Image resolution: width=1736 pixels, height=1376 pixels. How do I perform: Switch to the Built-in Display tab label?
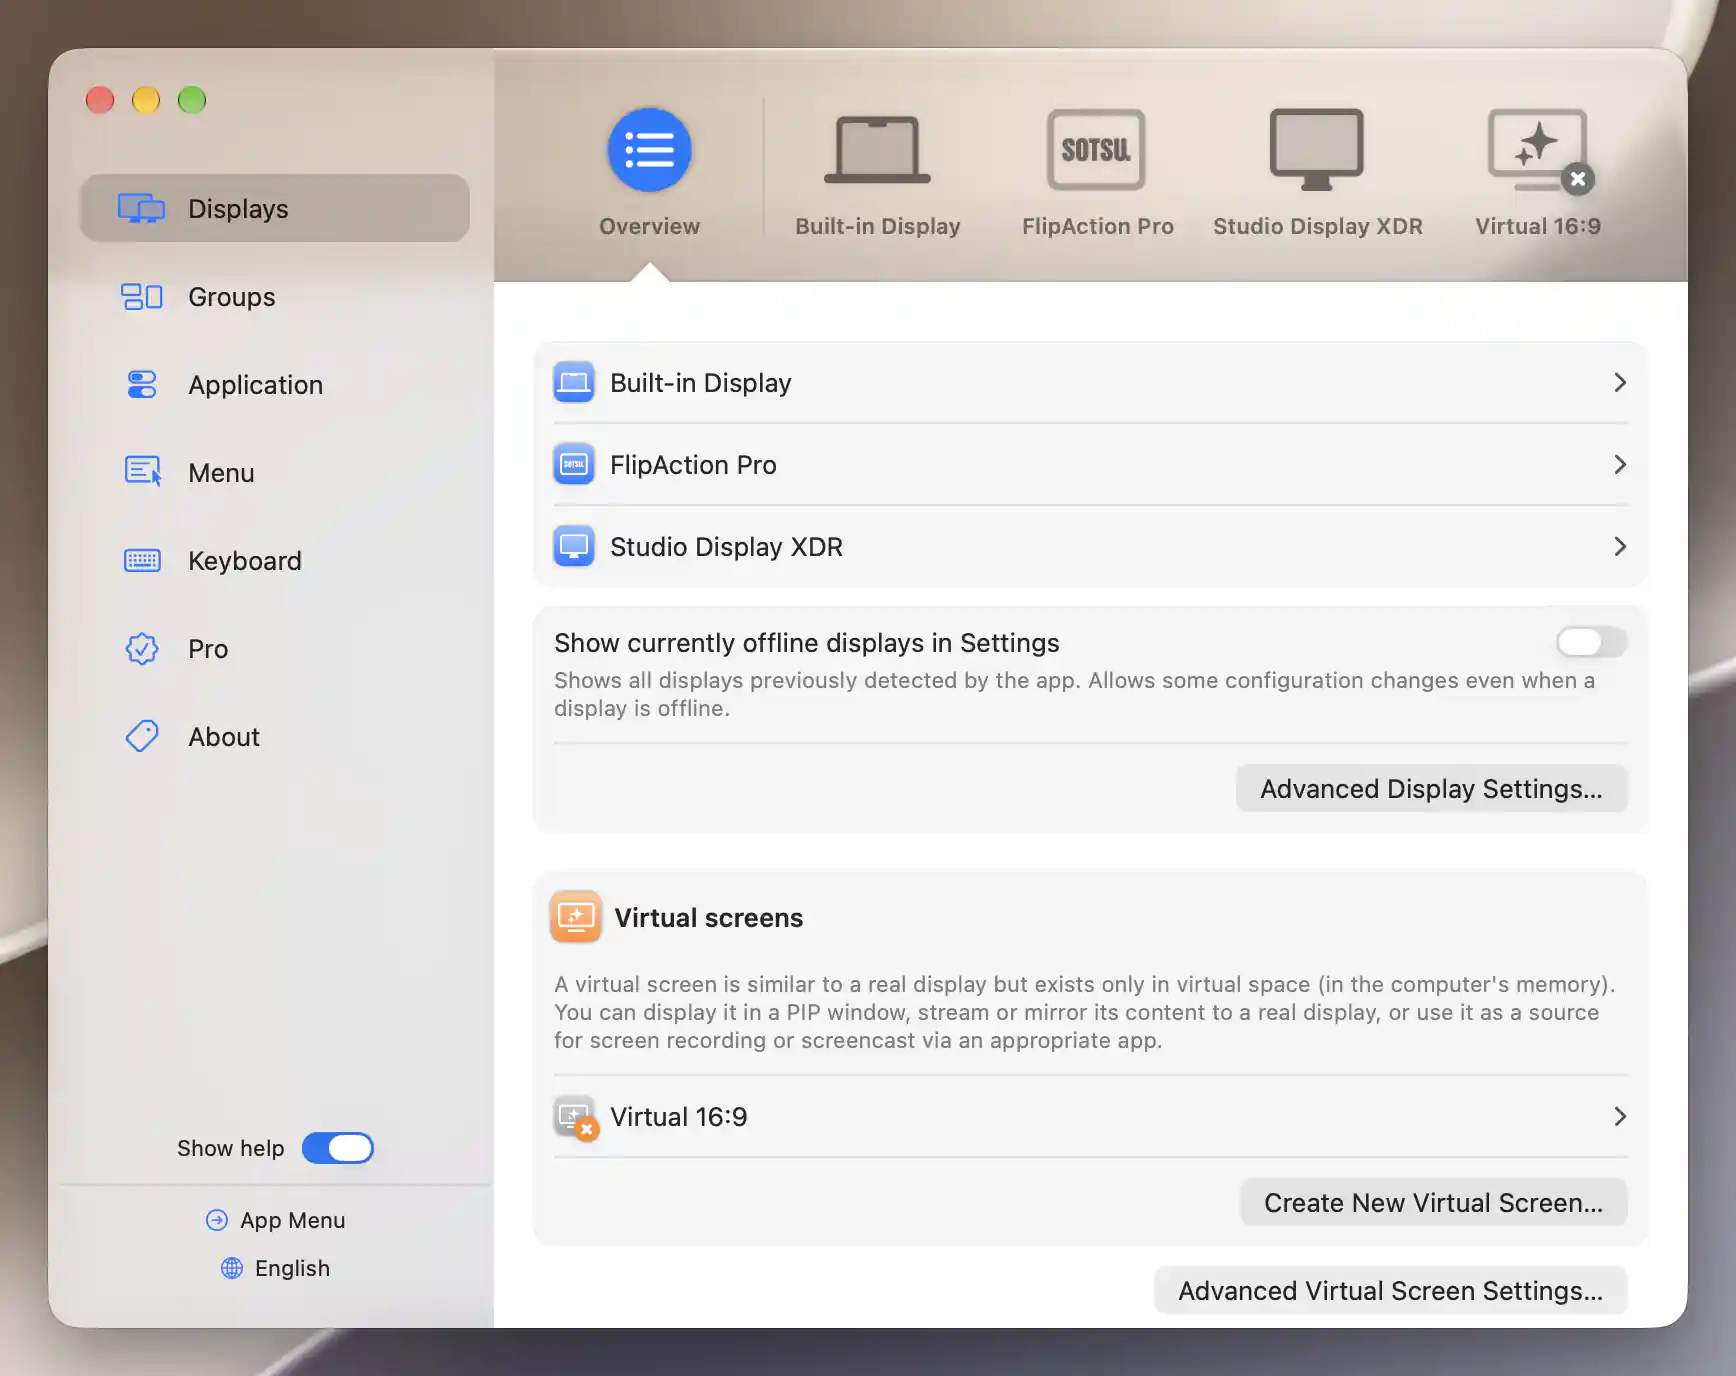pos(877,226)
